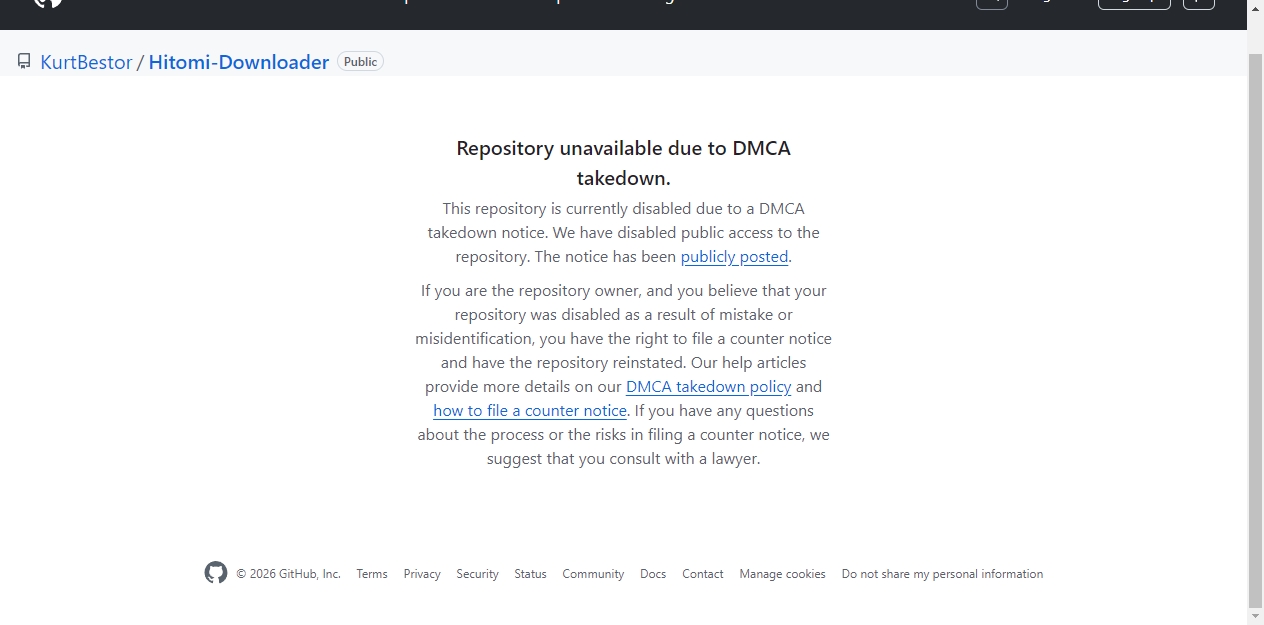Click Manage cookies in the footer

point(782,574)
